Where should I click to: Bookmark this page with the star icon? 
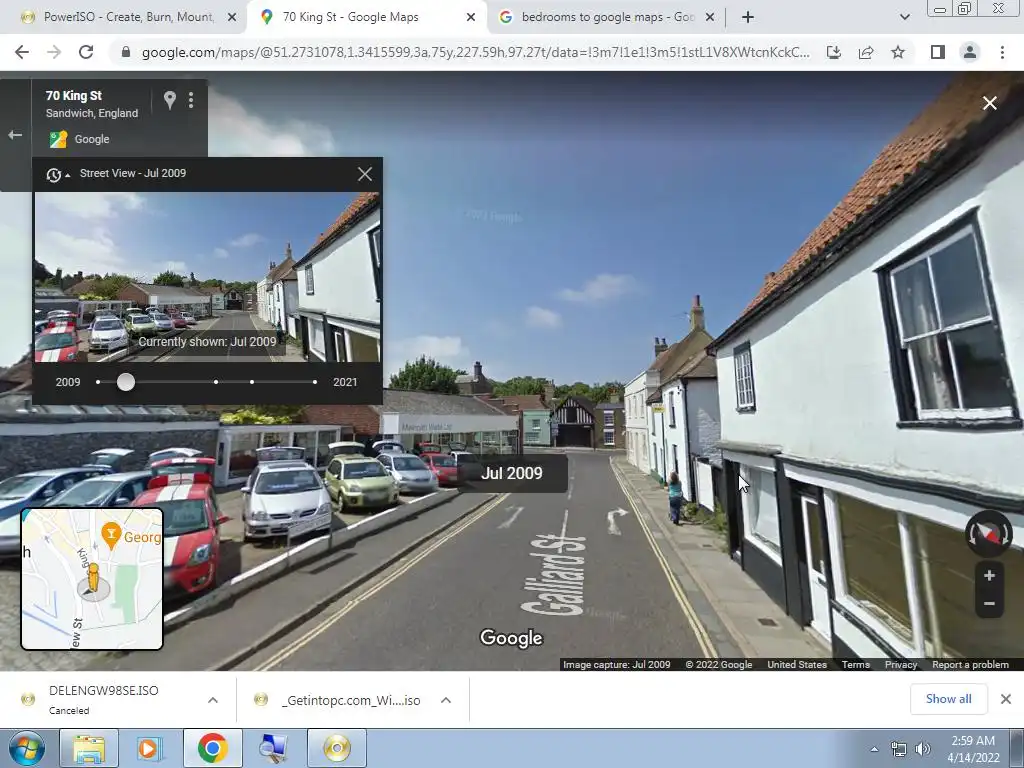click(898, 52)
